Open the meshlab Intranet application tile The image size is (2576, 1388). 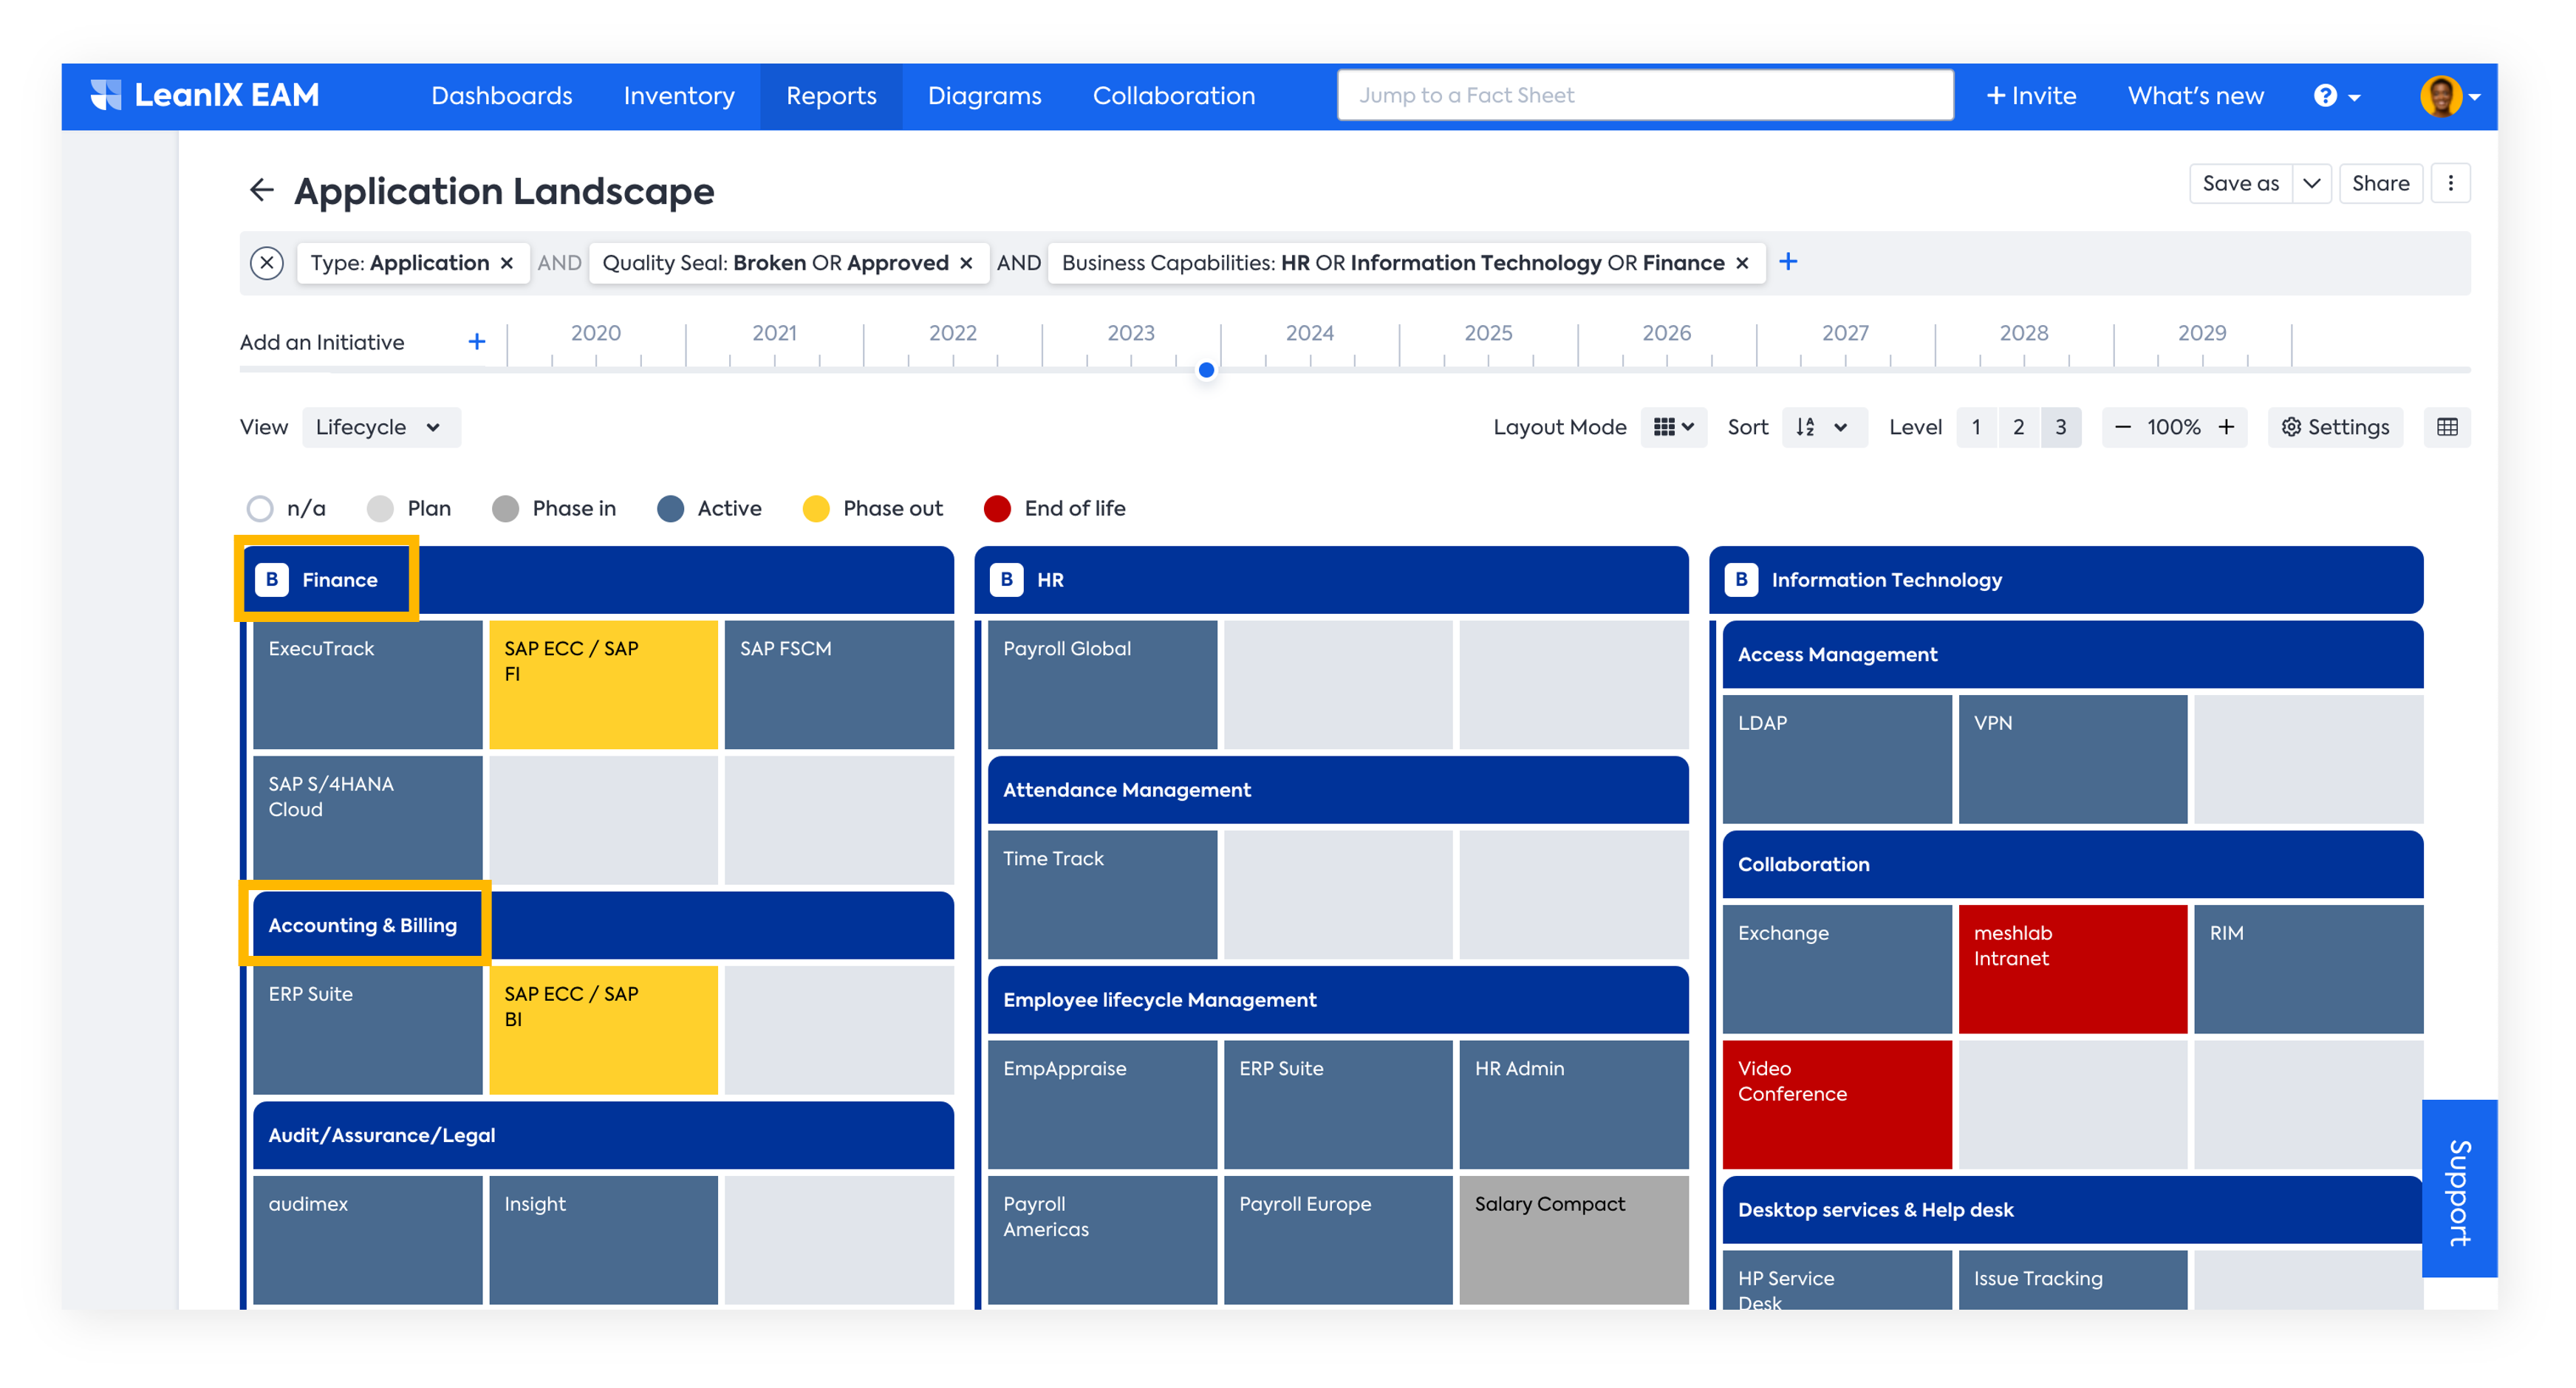coord(2072,968)
